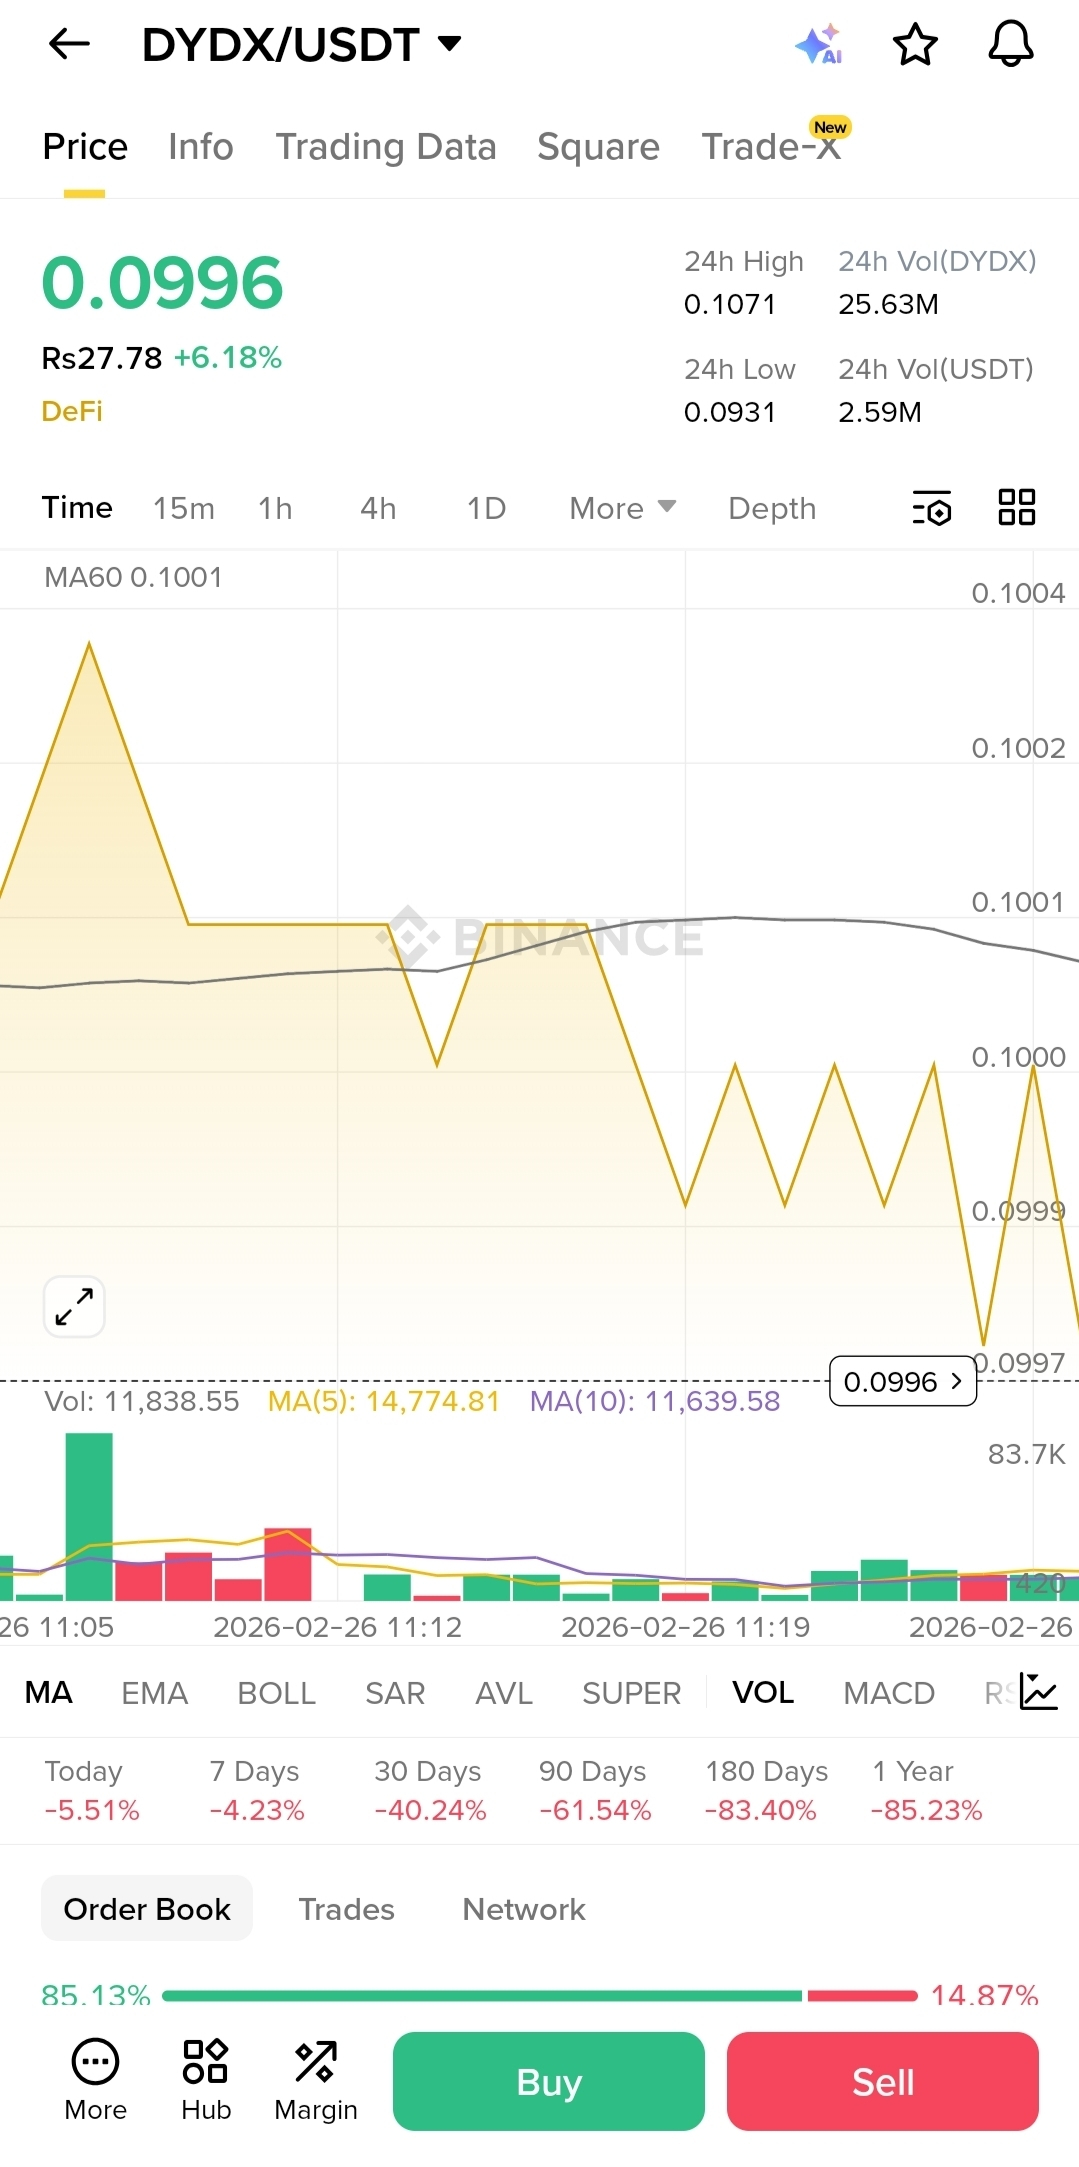Expand the More timeframes dropdown
This screenshot has height=2167, width=1079.
point(622,508)
